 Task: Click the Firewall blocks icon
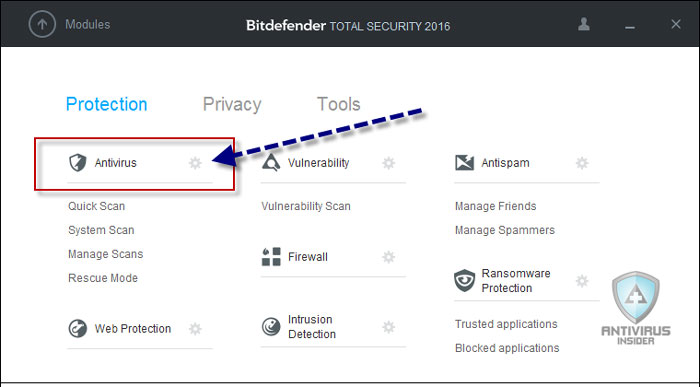(x=271, y=257)
